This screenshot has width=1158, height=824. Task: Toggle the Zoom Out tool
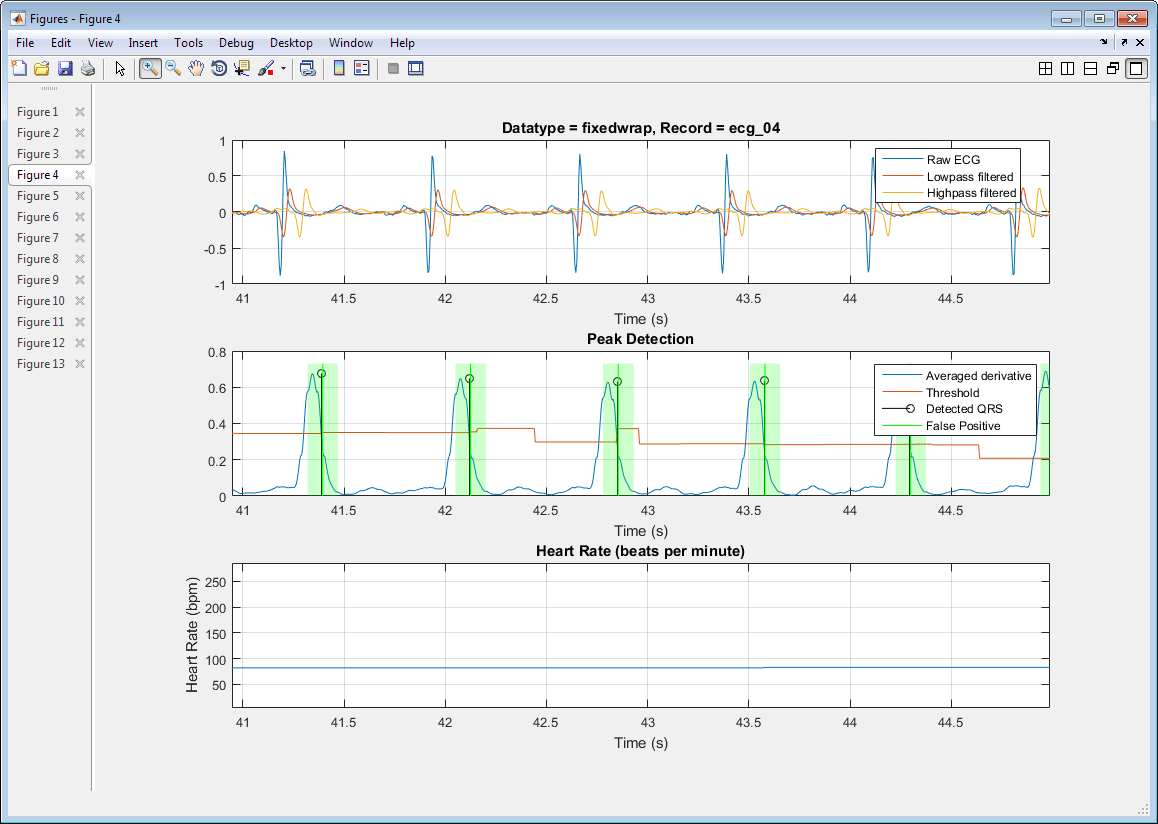coord(173,68)
